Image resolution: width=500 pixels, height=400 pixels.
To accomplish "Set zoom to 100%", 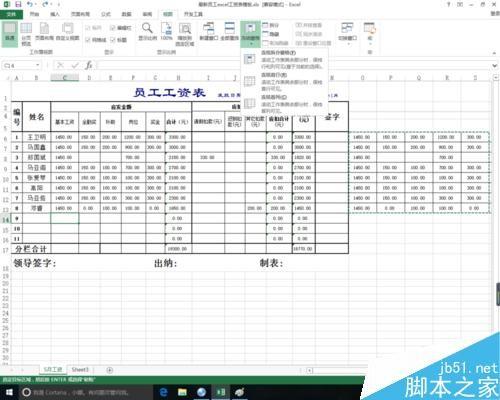I will [x=166, y=32].
